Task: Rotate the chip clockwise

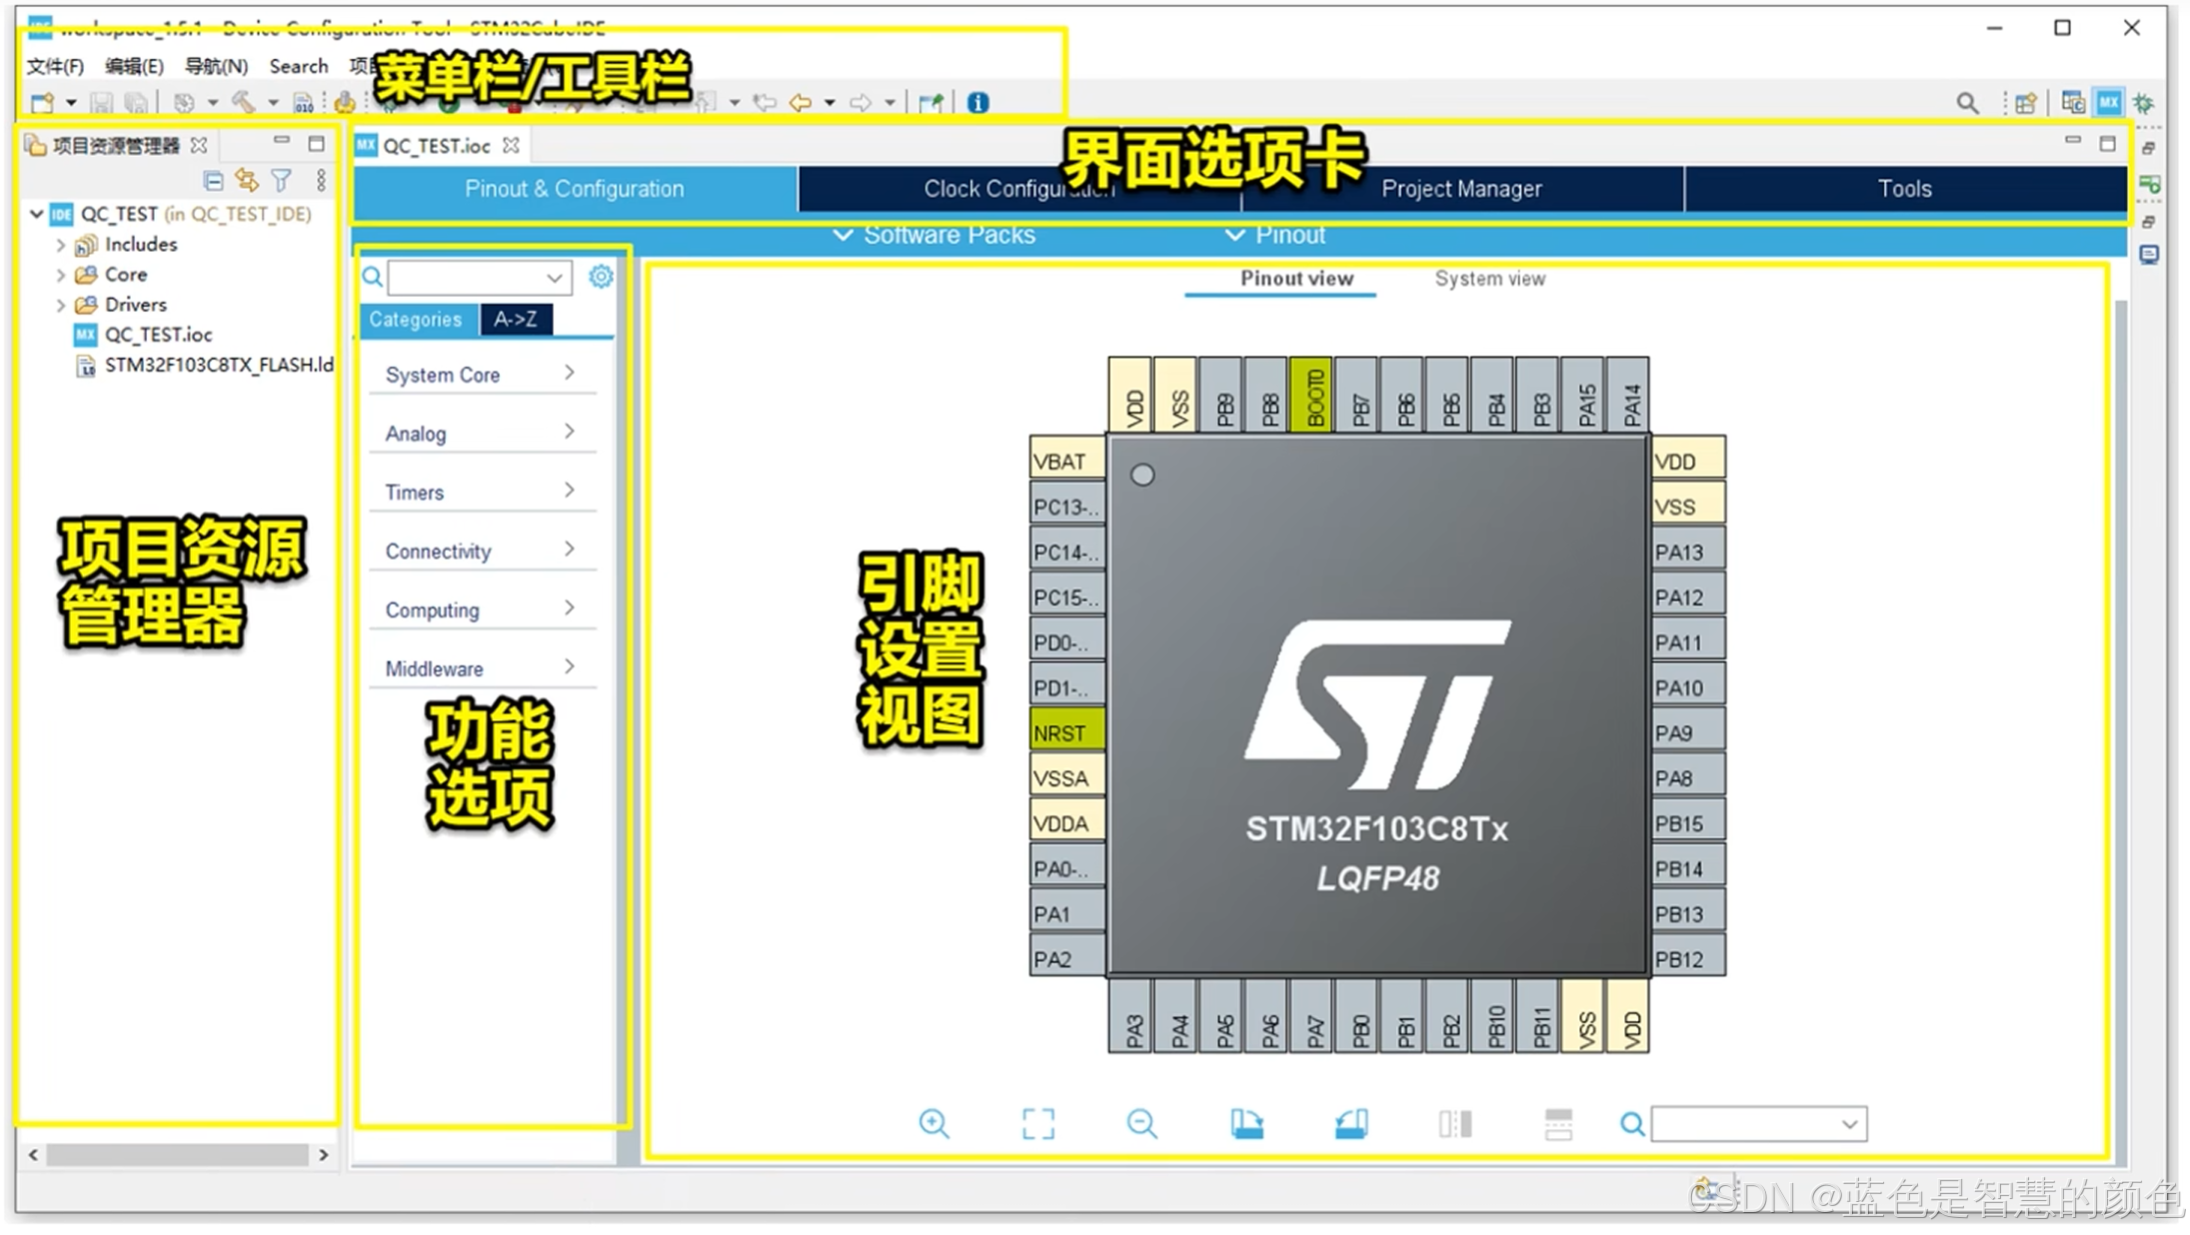Action: pos(1248,1123)
